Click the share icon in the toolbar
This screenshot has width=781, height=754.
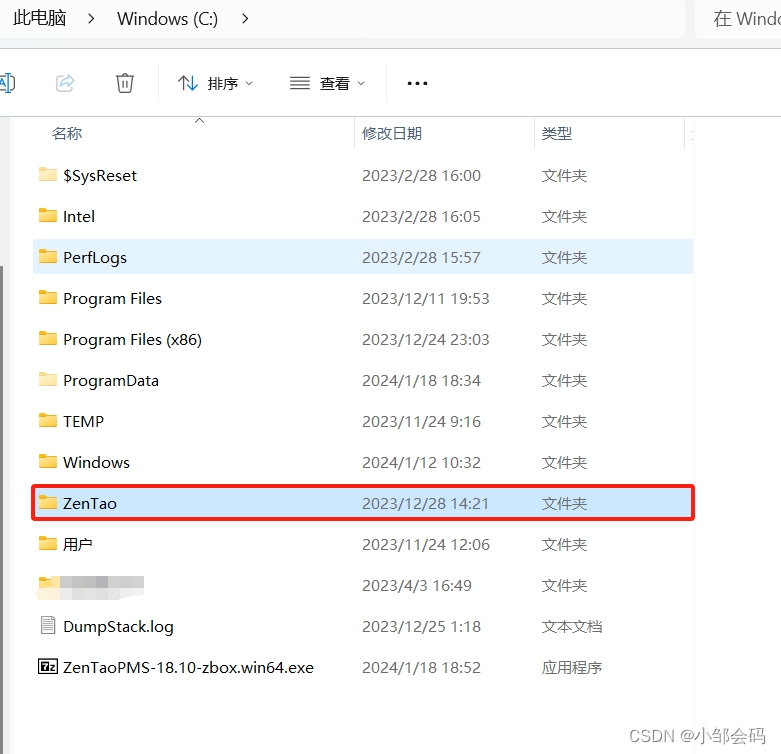click(x=65, y=83)
